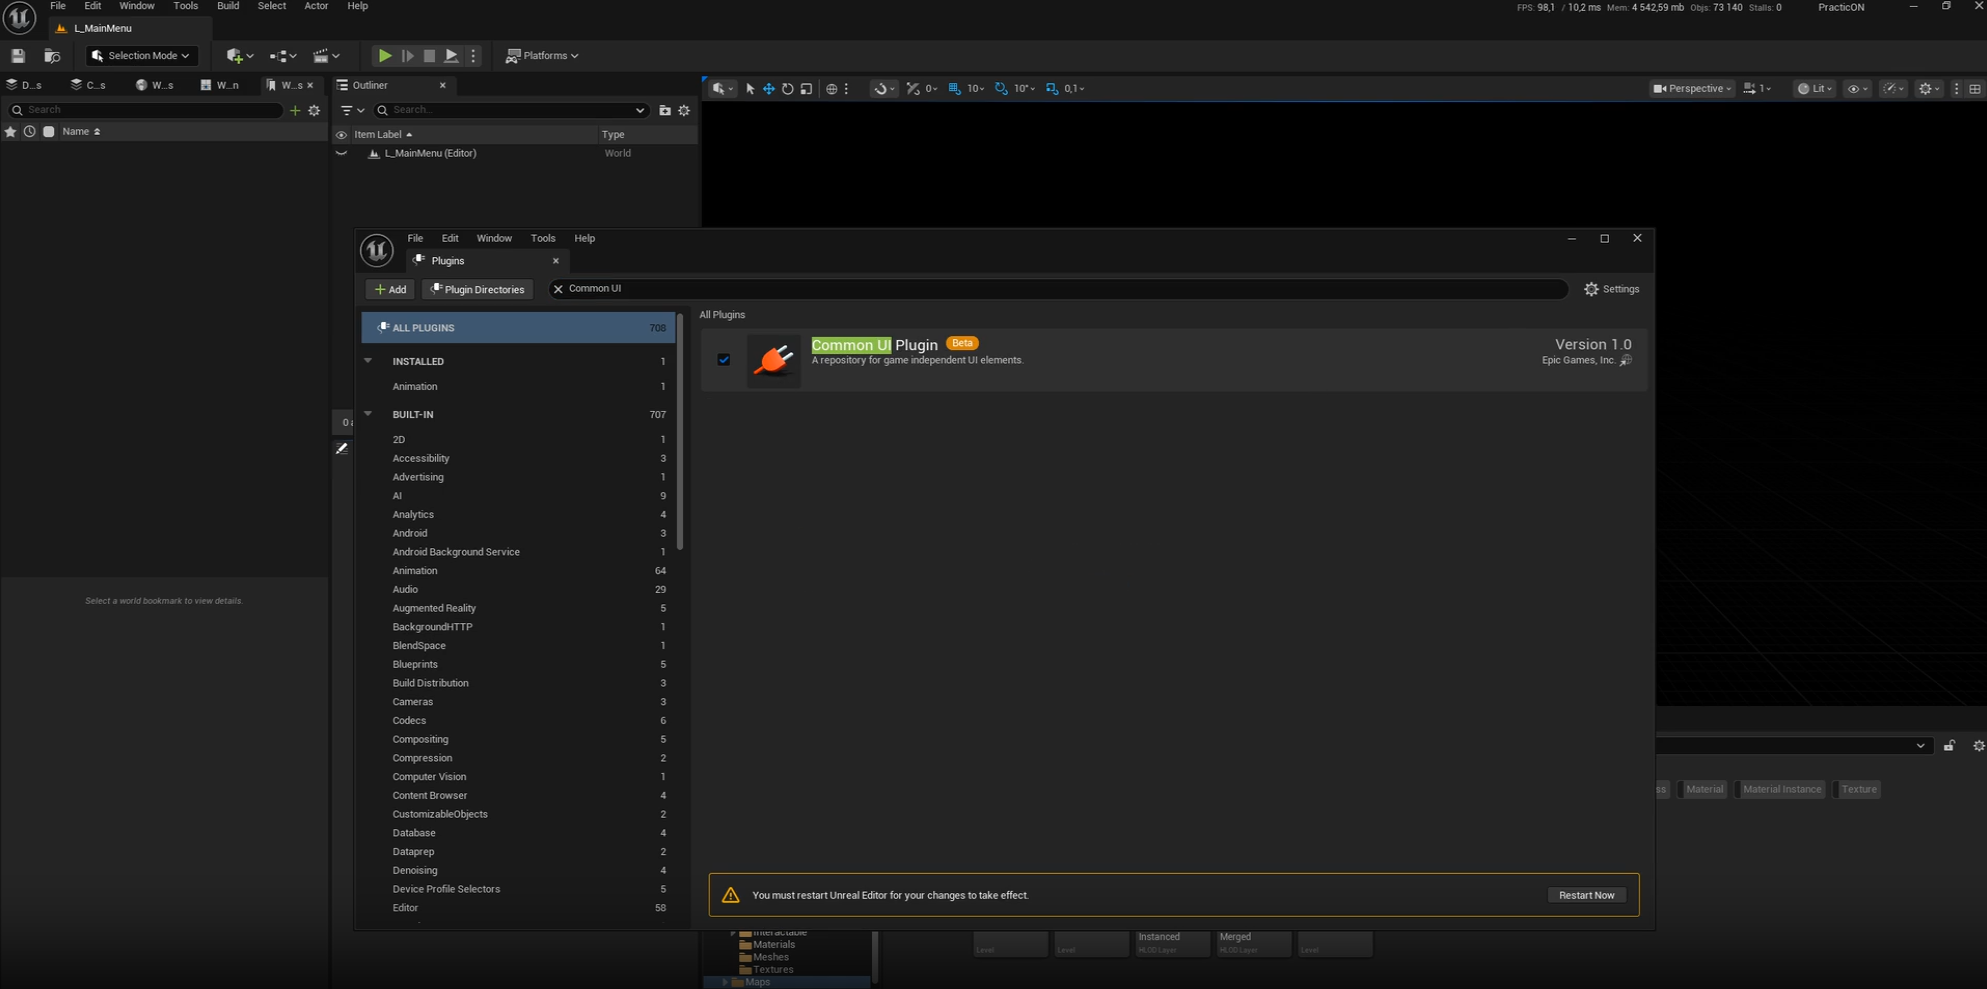The image size is (1987, 989).
Task: Click the Save current level icon
Action: tap(18, 56)
